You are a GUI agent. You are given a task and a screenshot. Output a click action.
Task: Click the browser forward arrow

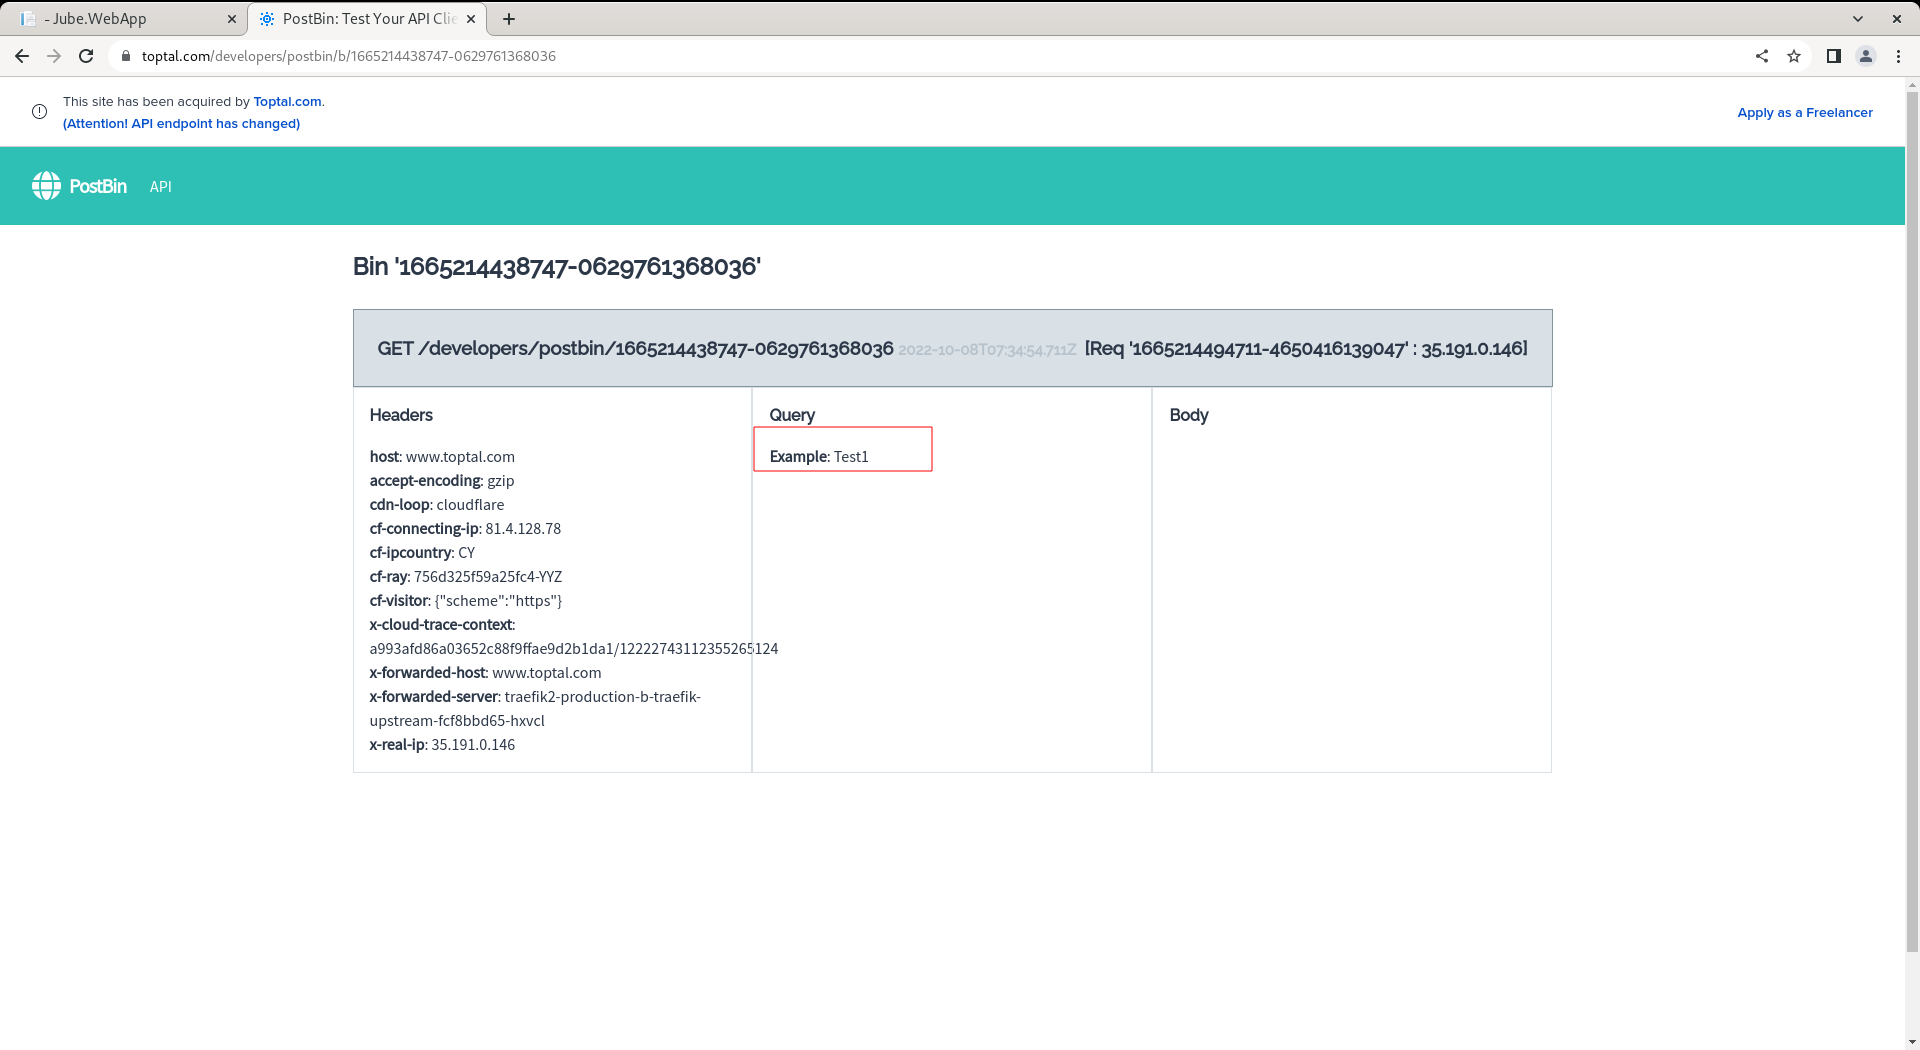(54, 56)
